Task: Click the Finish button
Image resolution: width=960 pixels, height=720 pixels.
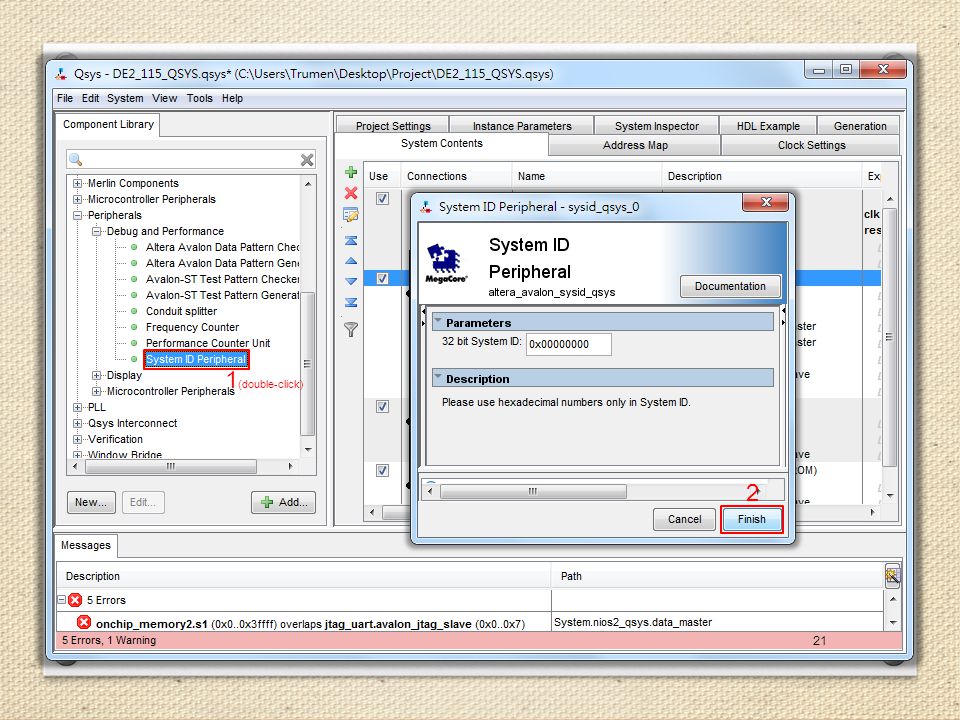Action: [752, 519]
